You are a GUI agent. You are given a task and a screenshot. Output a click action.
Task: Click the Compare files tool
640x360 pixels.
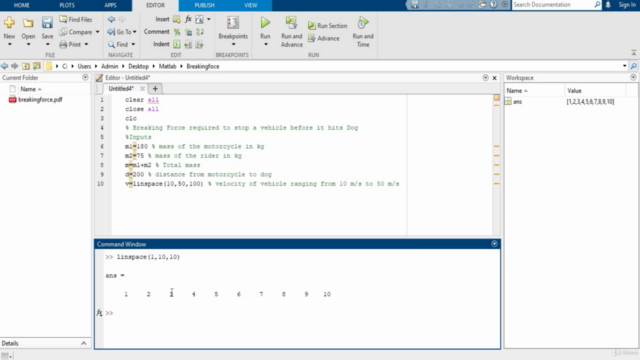pyautogui.click(x=76, y=32)
